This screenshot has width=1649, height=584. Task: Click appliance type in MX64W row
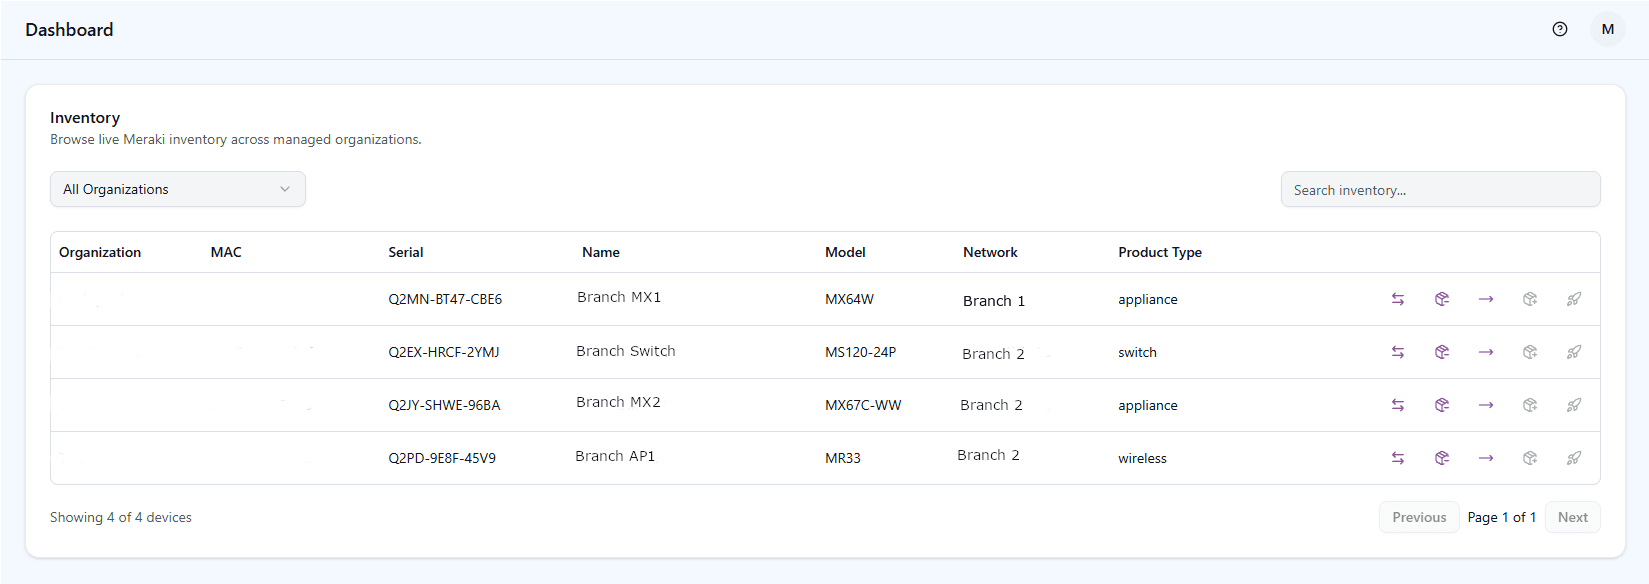(1148, 299)
